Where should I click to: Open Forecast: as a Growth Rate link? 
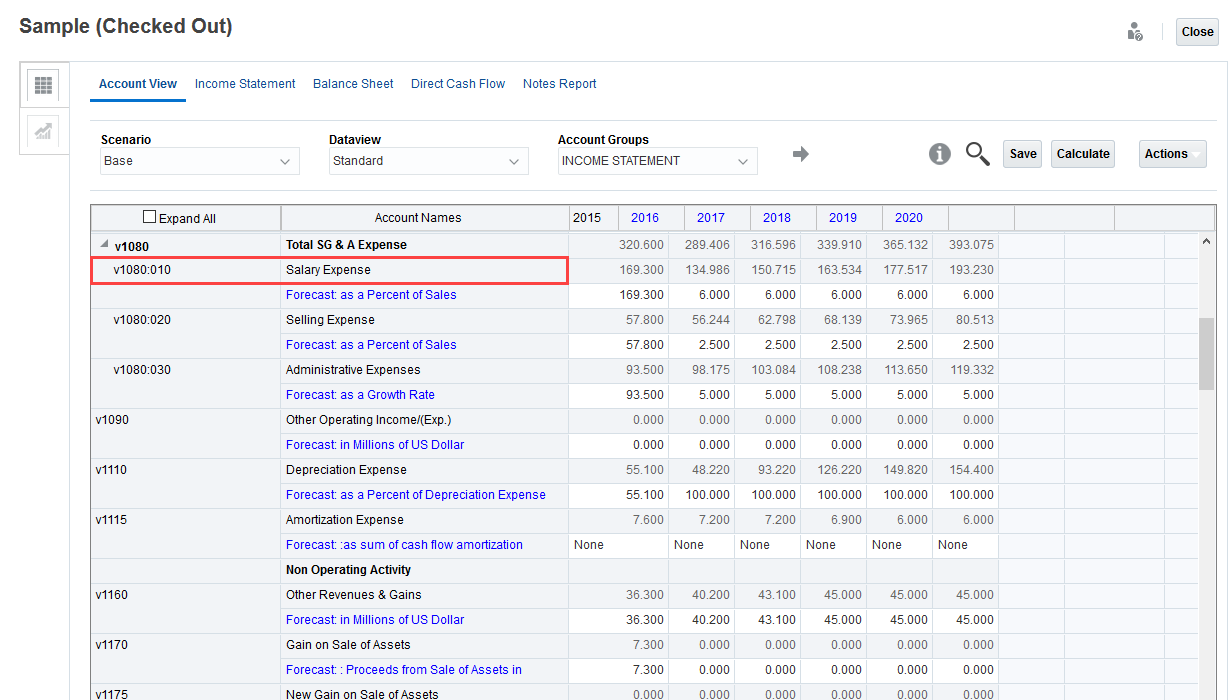coord(360,395)
